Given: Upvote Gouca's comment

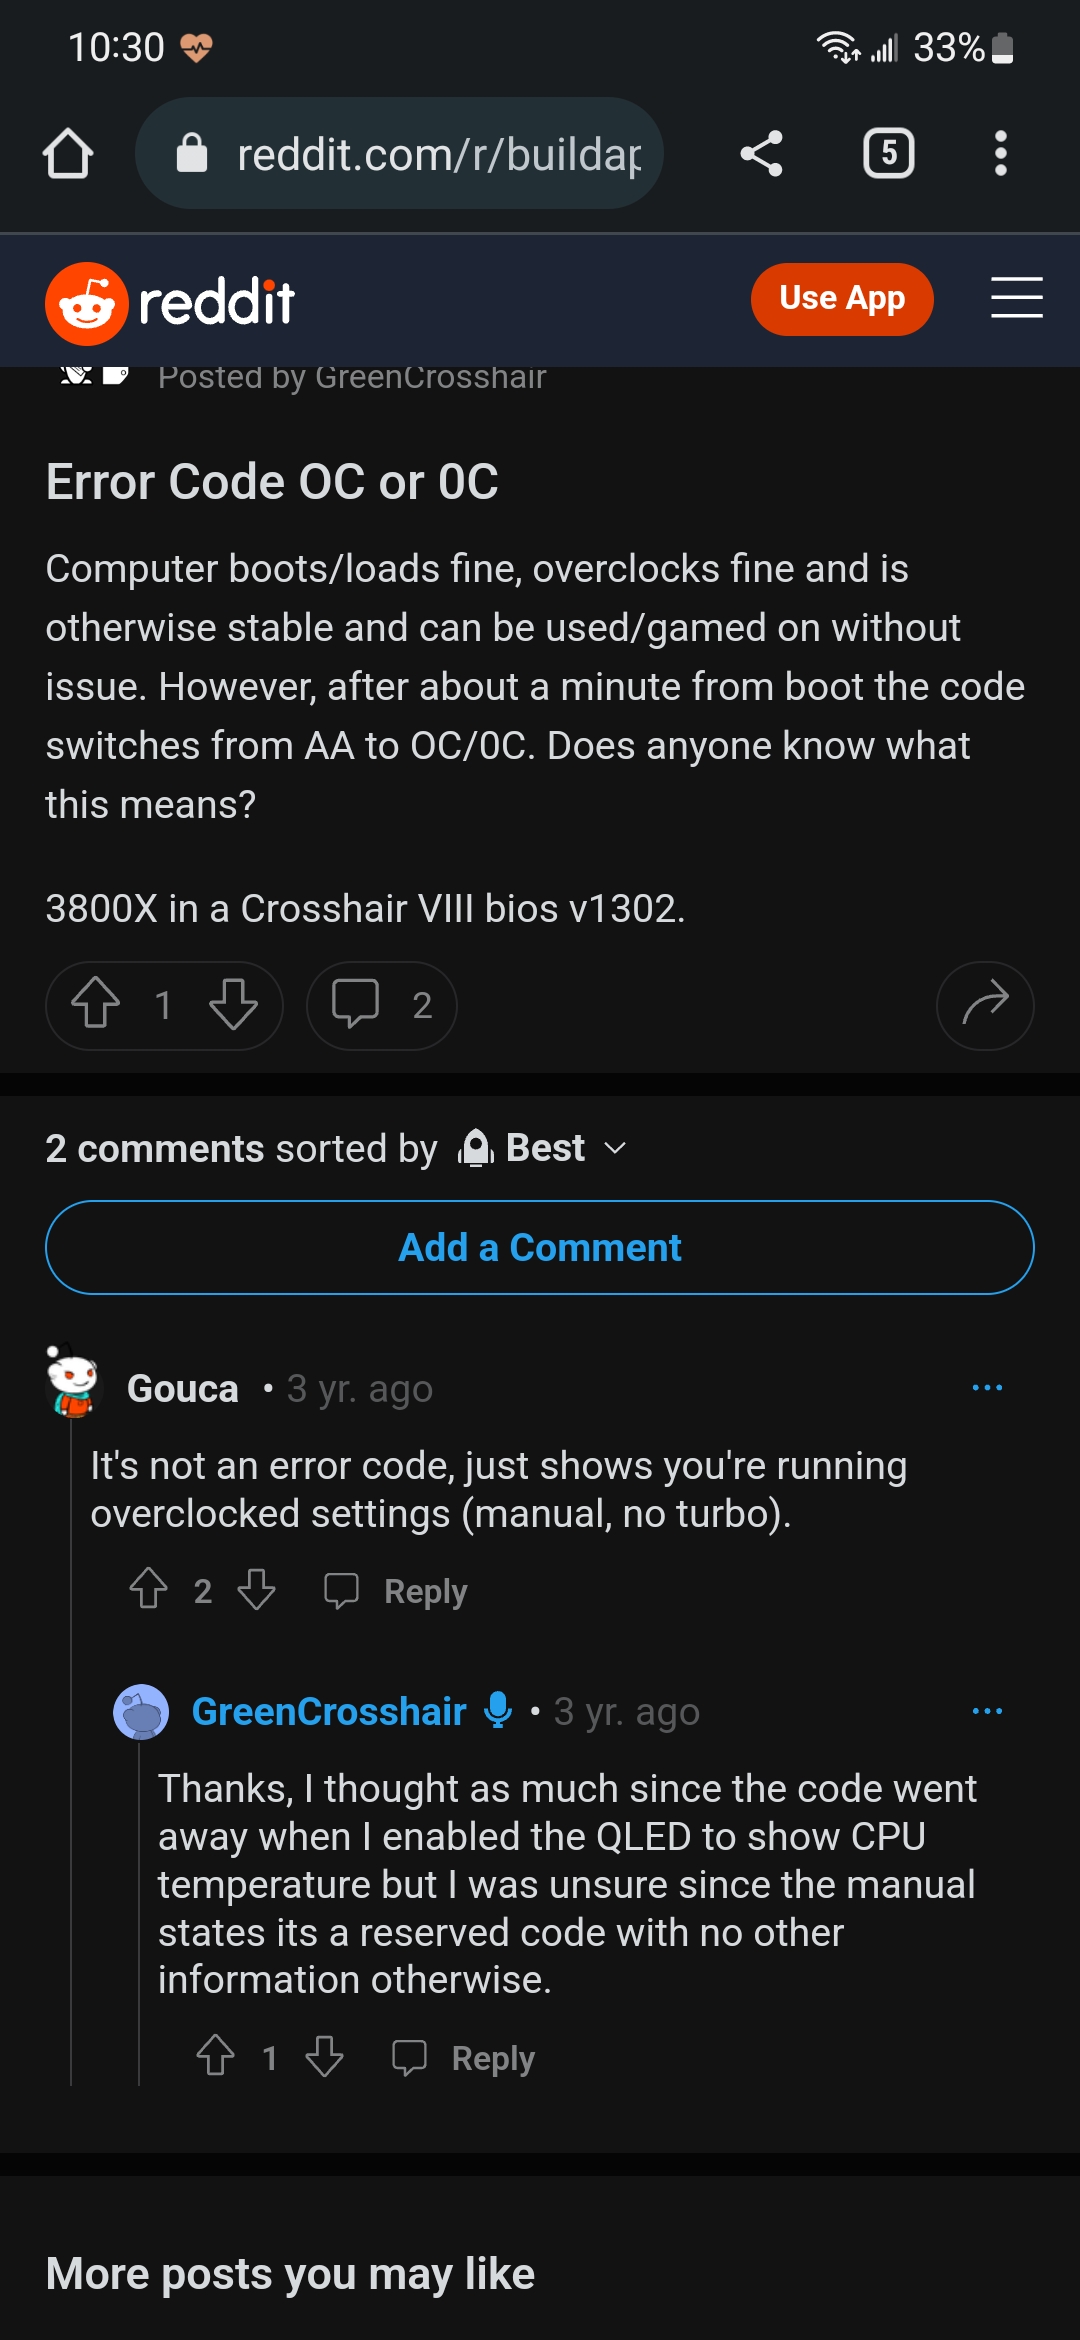Looking at the screenshot, I should [x=148, y=1589].
